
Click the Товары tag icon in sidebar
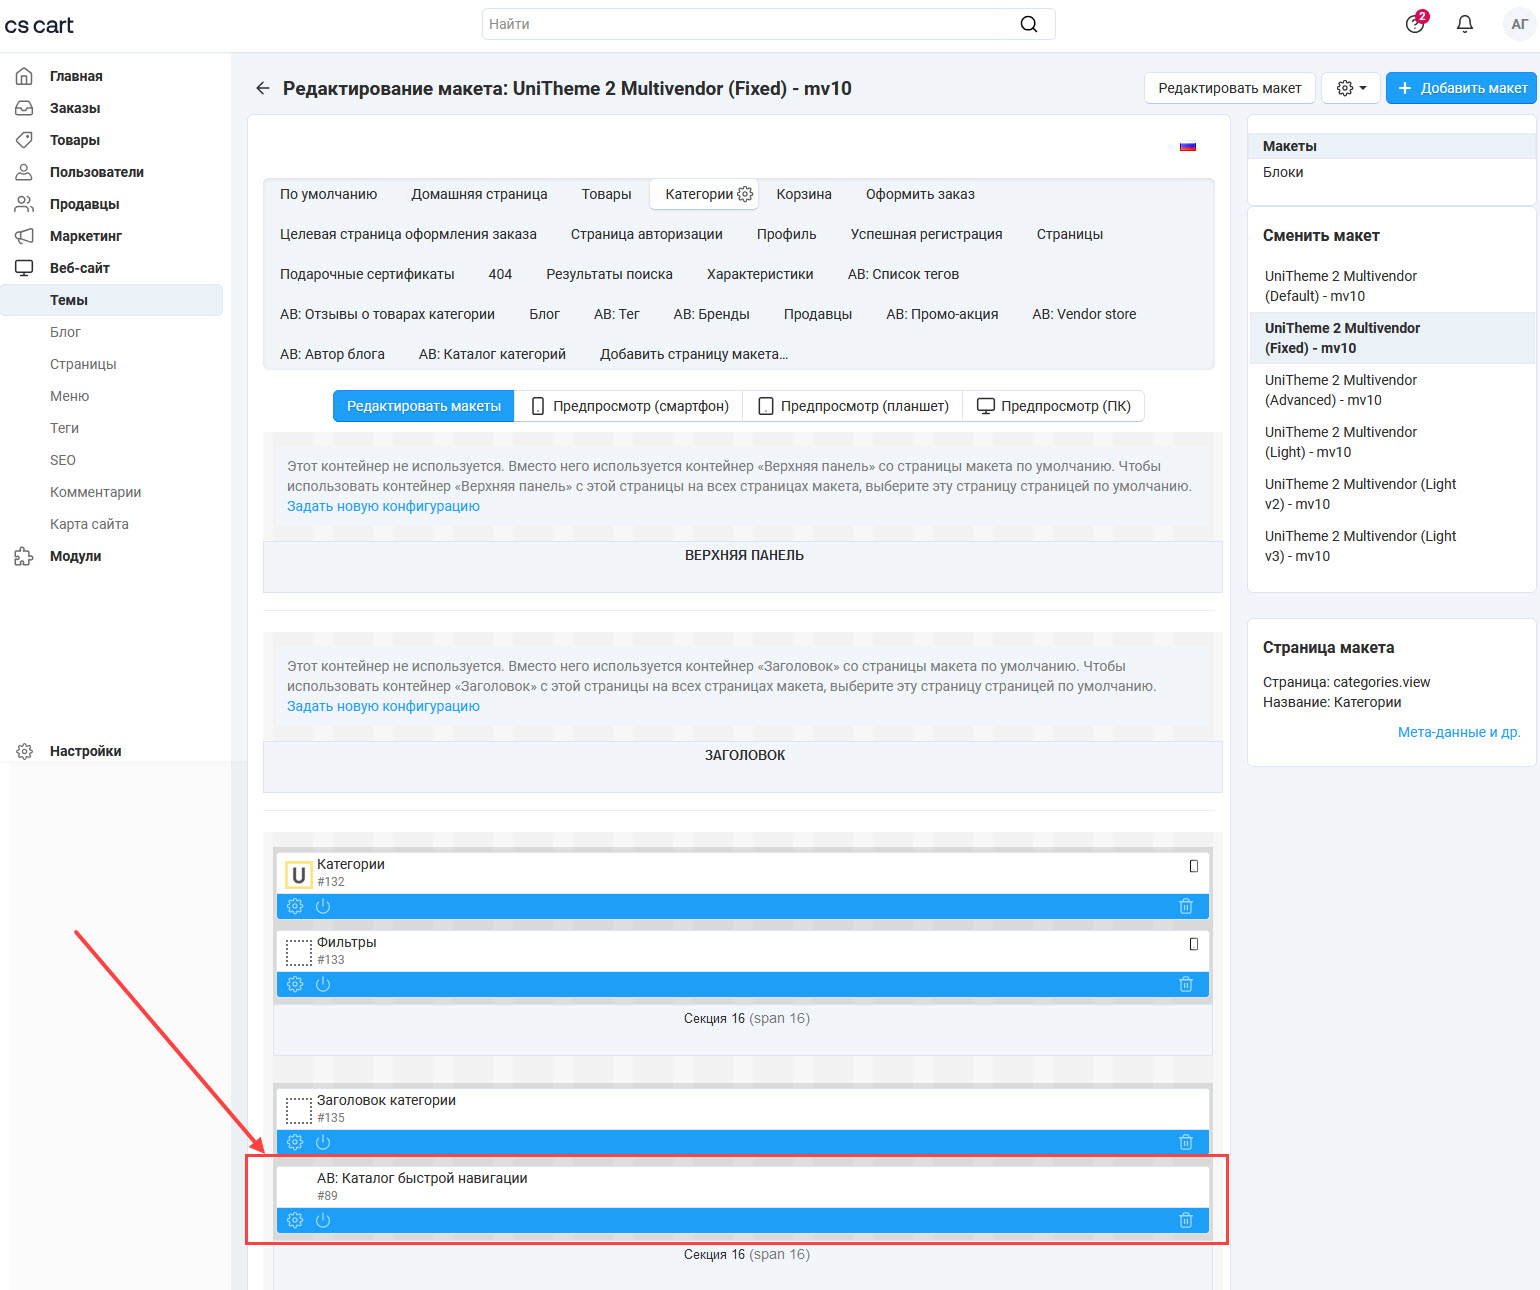click(x=24, y=140)
